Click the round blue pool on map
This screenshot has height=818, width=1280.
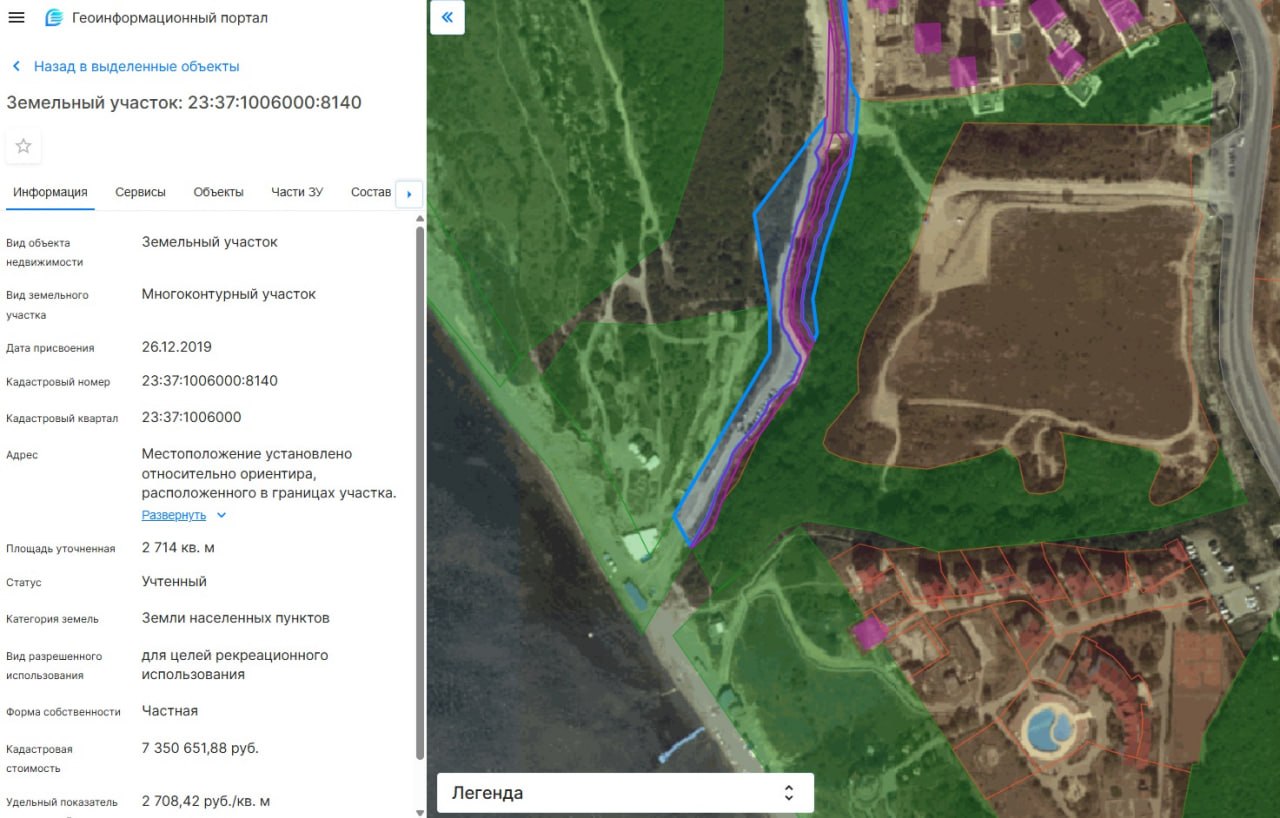click(1048, 727)
